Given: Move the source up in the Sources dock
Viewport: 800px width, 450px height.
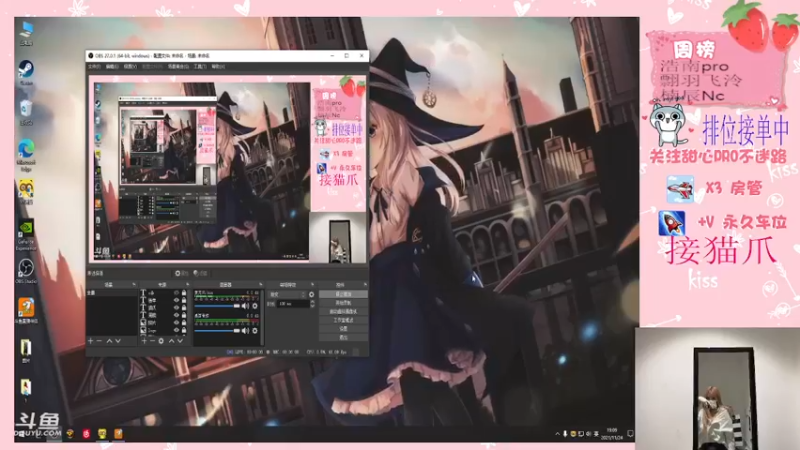Looking at the screenshot, I should [x=171, y=341].
